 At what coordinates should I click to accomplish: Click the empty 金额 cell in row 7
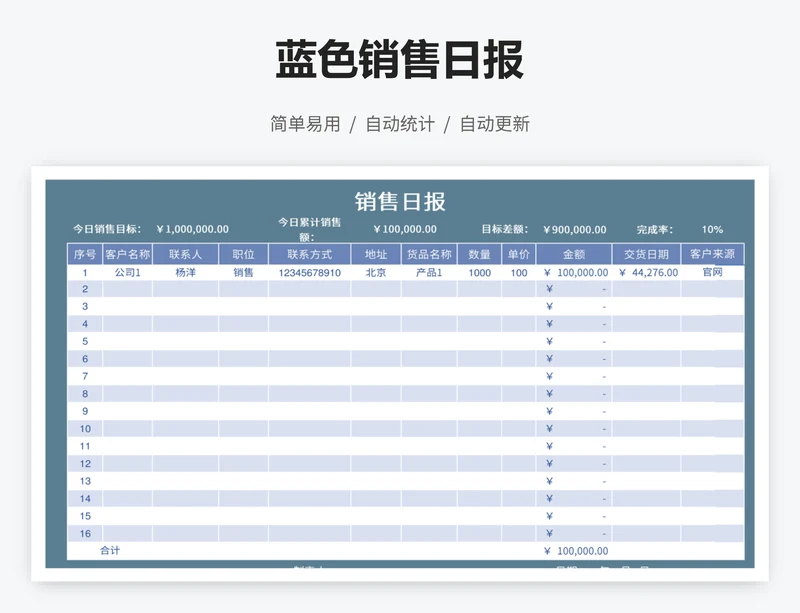[574, 377]
